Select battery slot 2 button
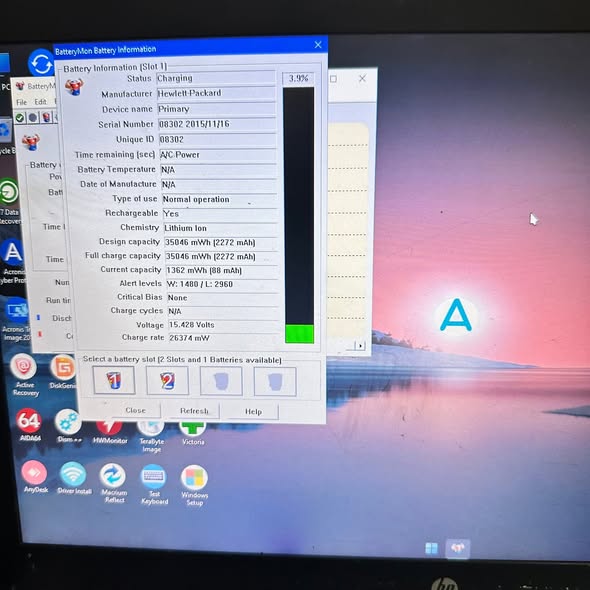This screenshot has width=590, height=590. (x=167, y=381)
